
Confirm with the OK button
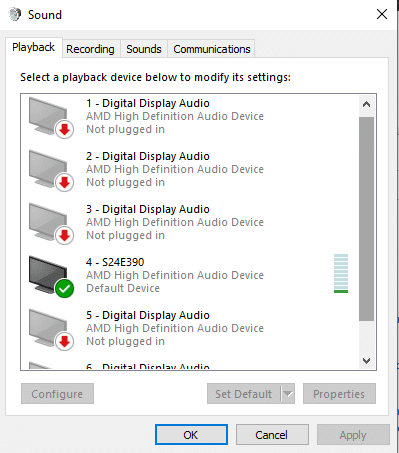[x=191, y=435]
